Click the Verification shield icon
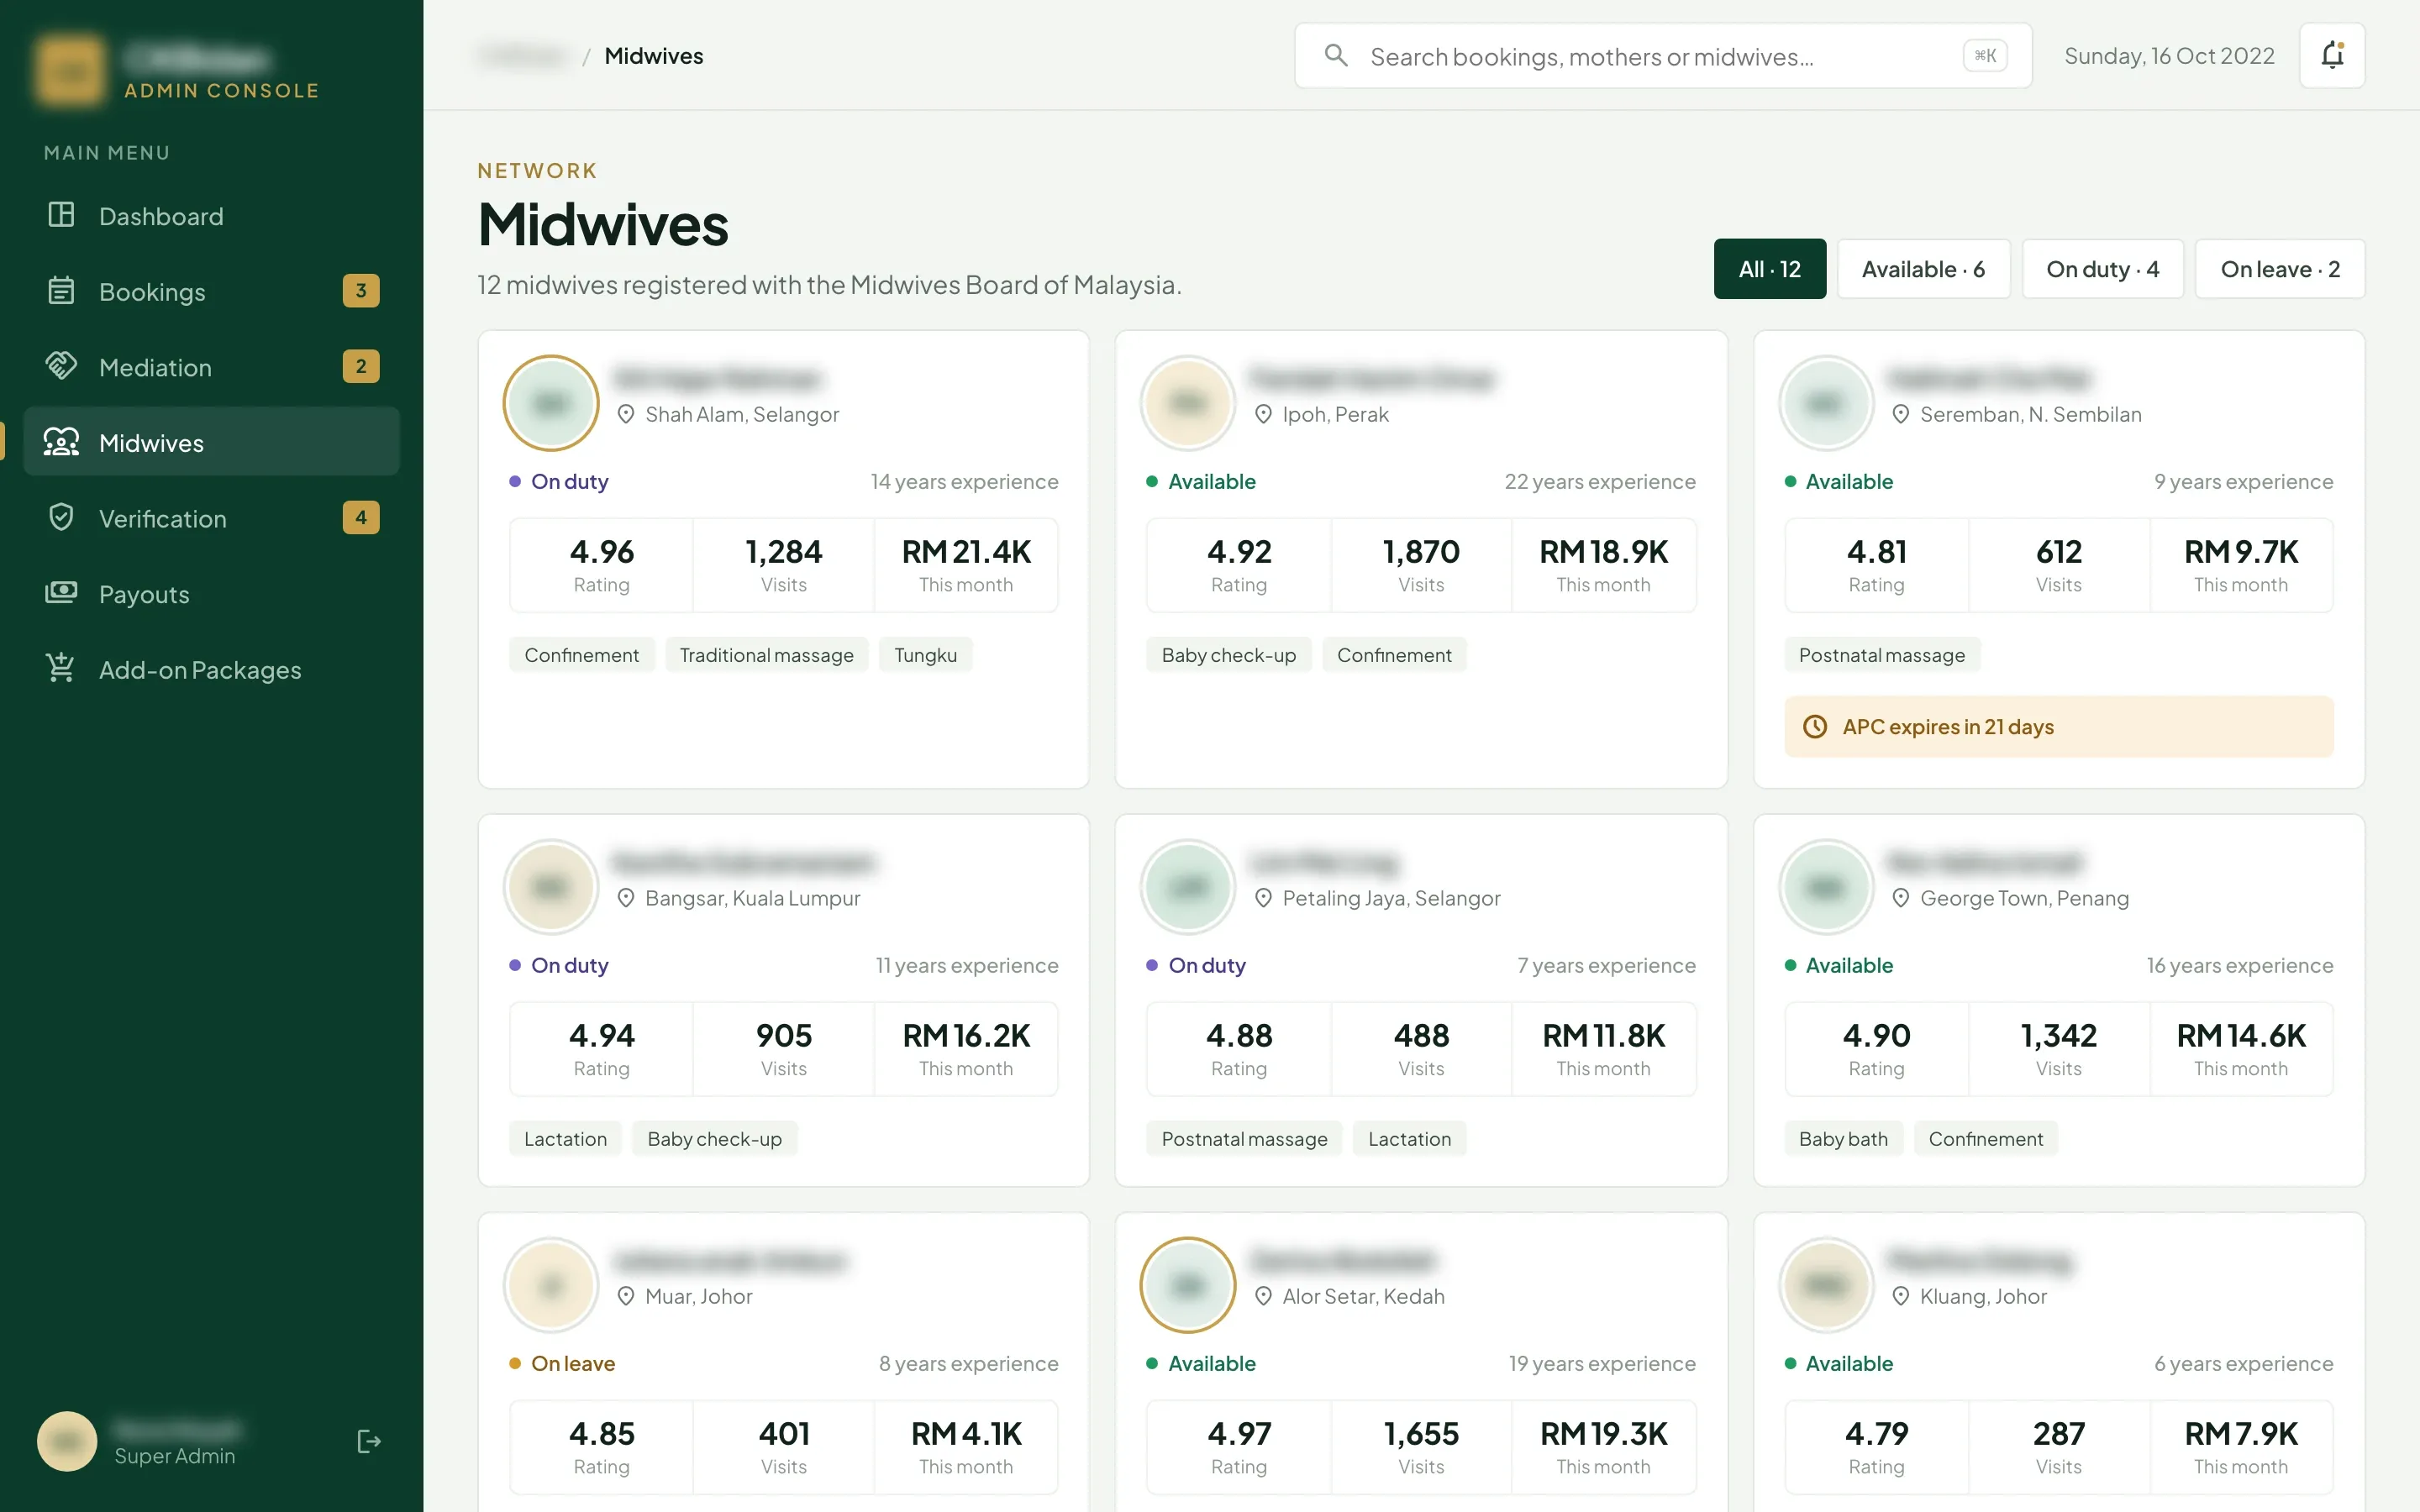 pyautogui.click(x=61, y=517)
